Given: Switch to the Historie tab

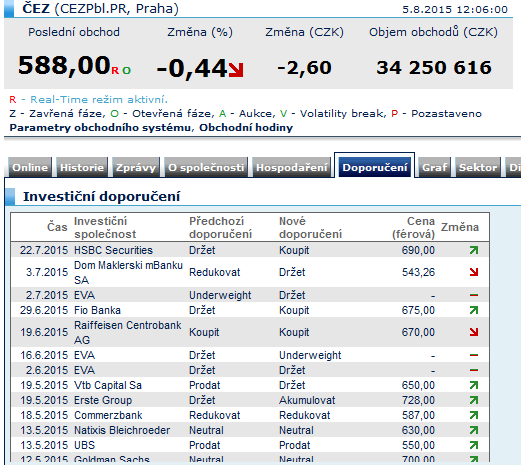Looking at the screenshot, I should tap(82, 167).
